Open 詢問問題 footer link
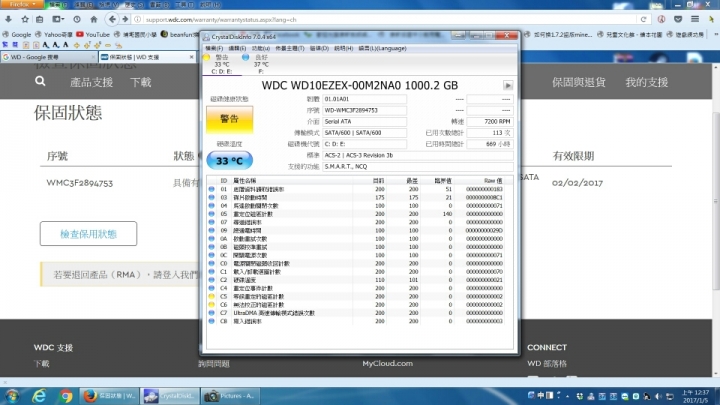The image size is (720, 405). point(214,364)
